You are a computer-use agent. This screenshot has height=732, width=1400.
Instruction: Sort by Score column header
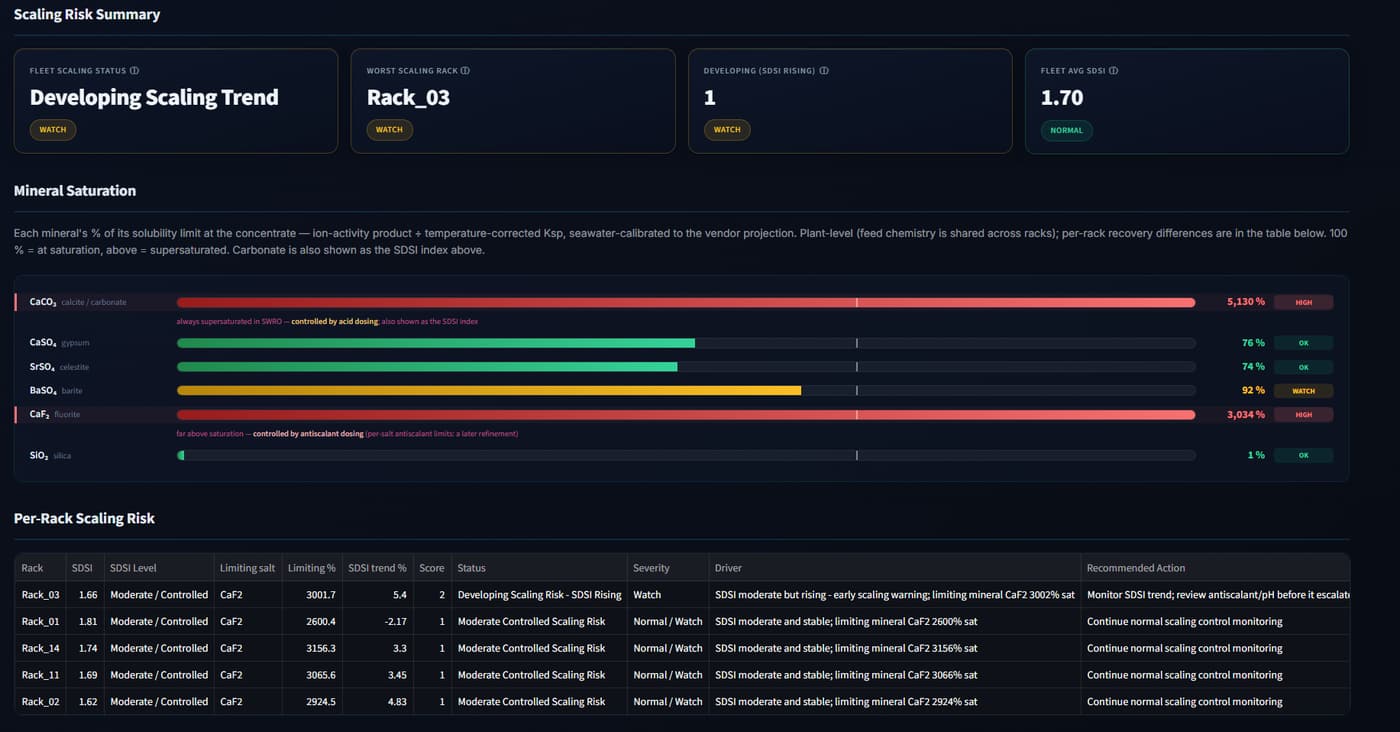tap(432, 568)
